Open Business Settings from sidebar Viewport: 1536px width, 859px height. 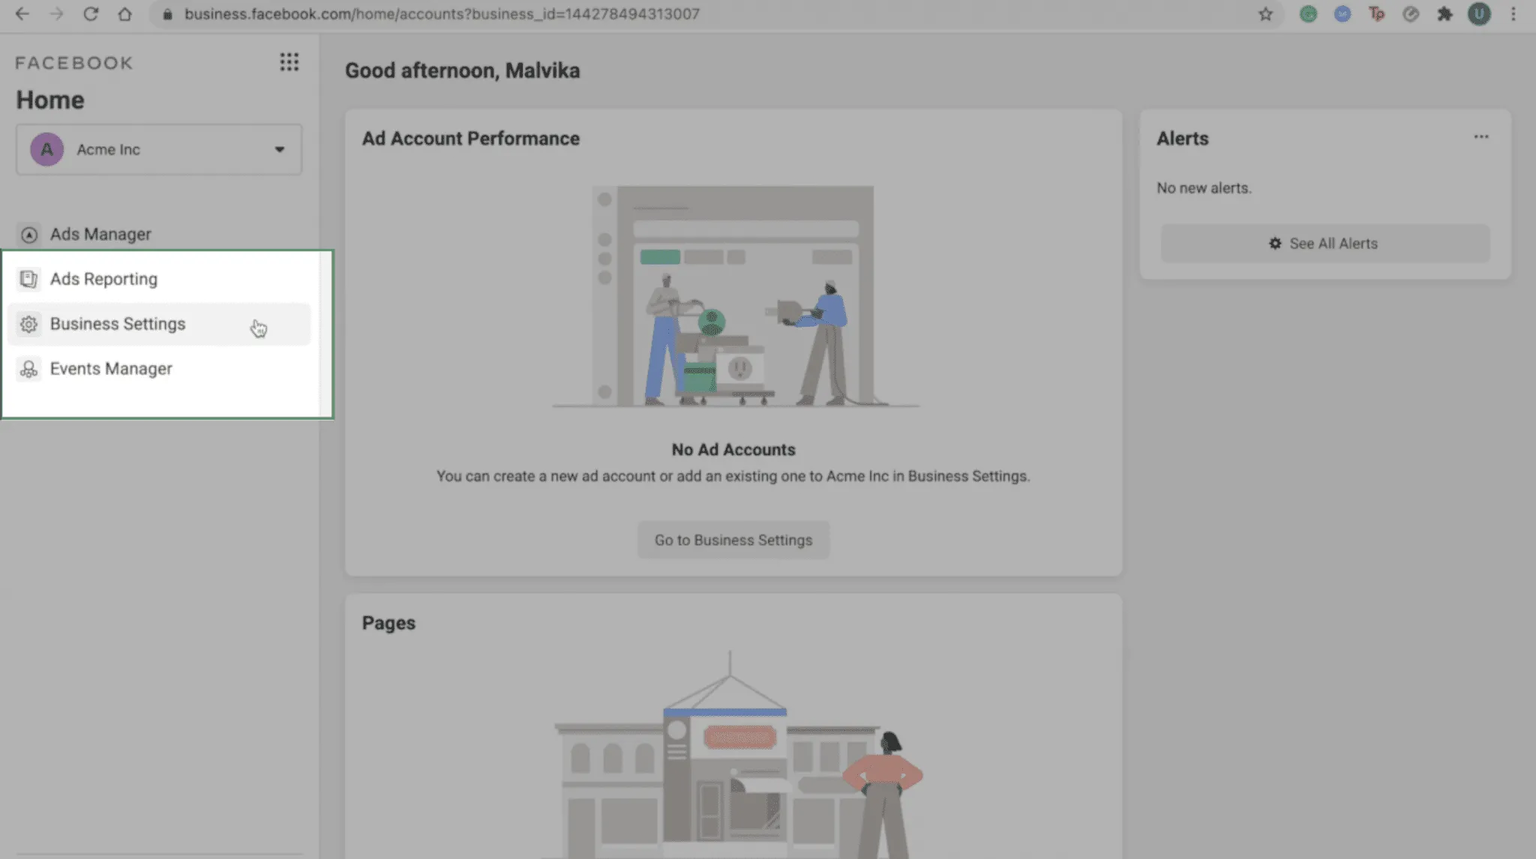point(160,324)
